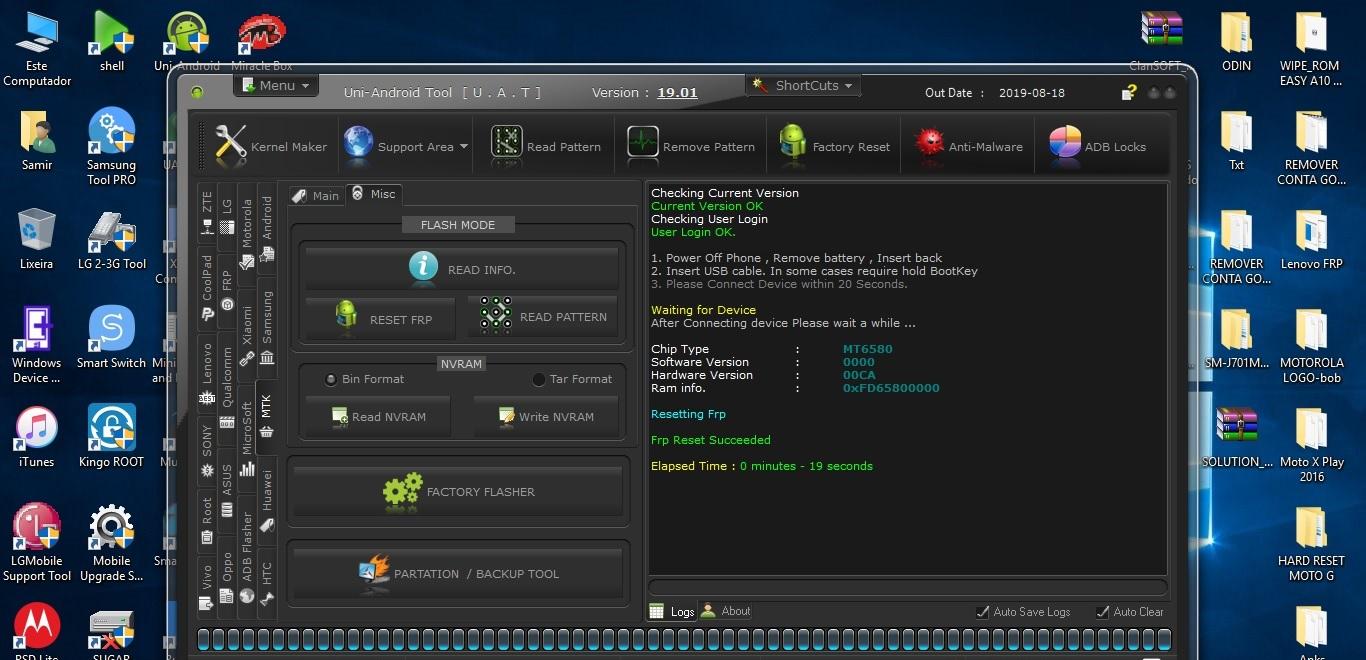The width and height of the screenshot is (1366, 660).
Task: Select the Lenovo FRP folder
Action: (x=1311, y=239)
